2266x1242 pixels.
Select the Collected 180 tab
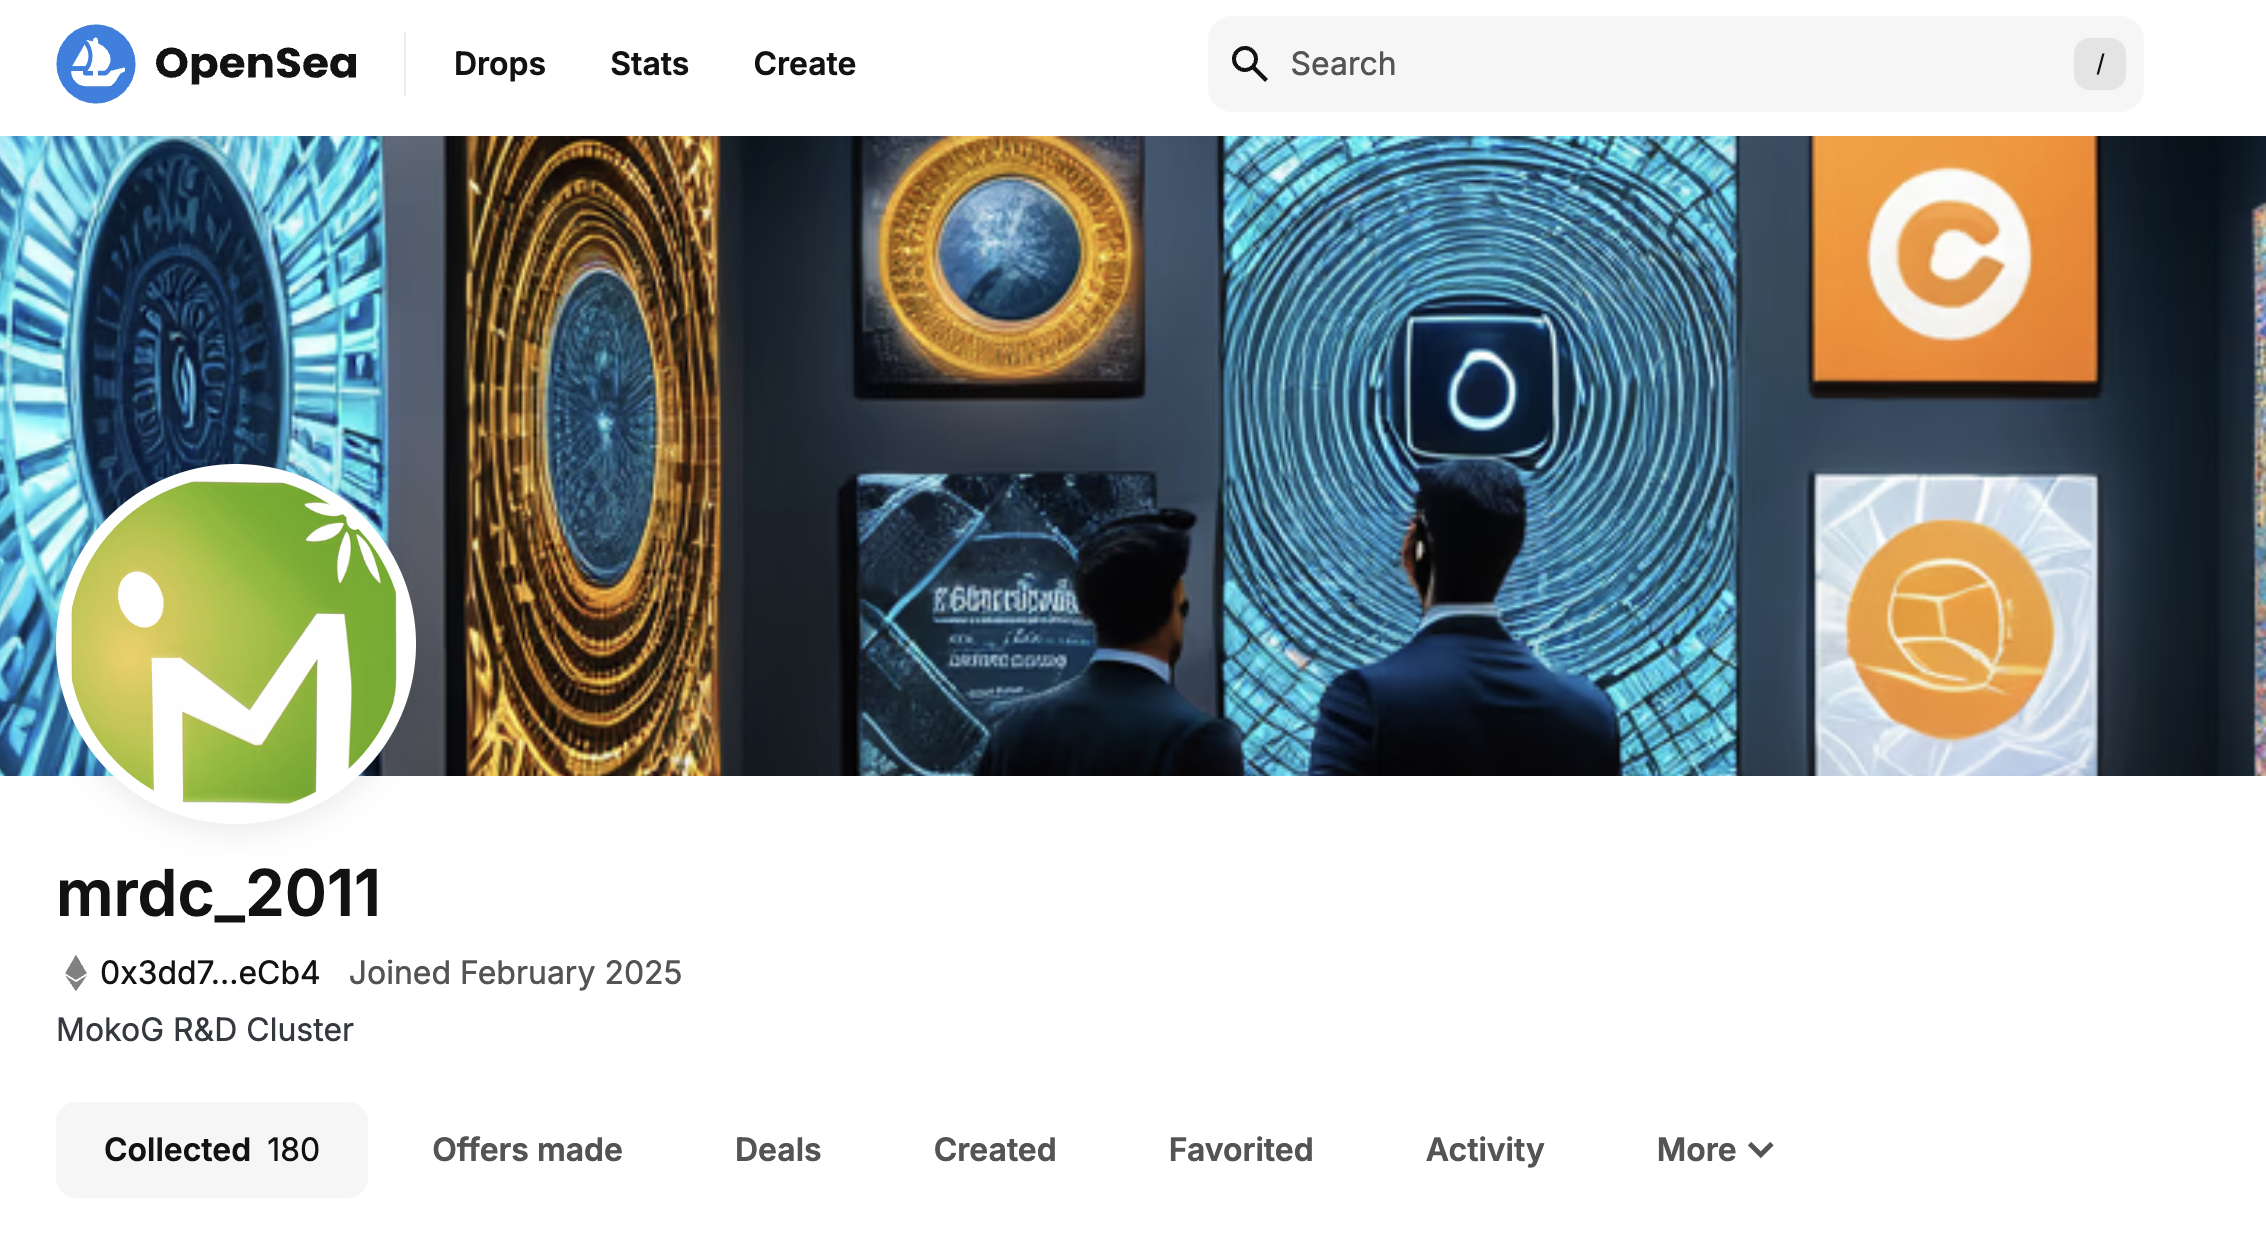(x=212, y=1150)
